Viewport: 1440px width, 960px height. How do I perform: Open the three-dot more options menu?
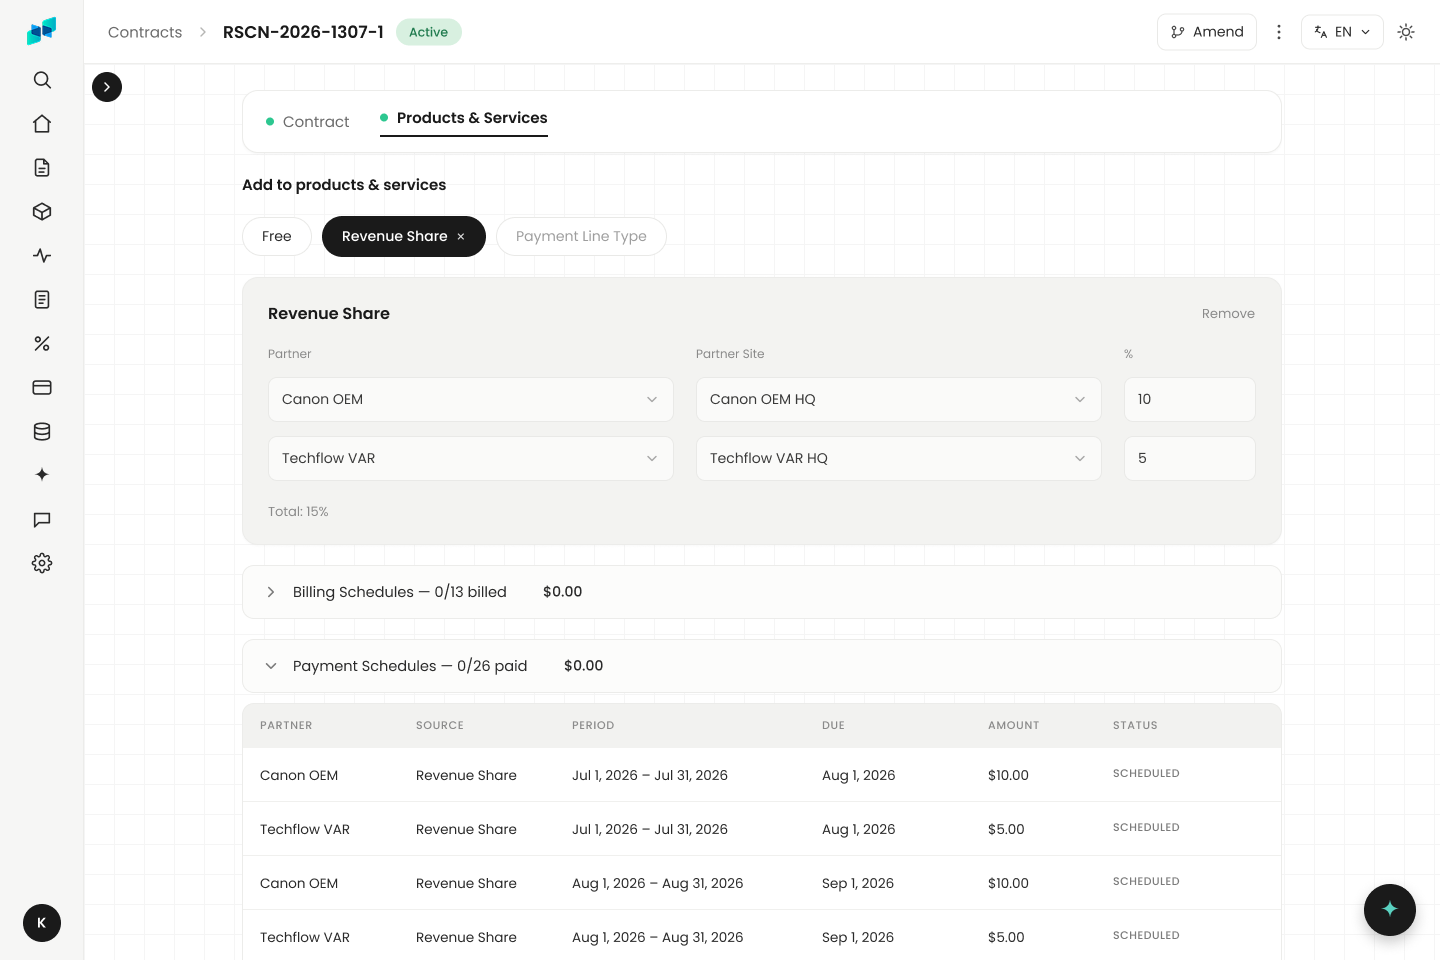pos(1279,32)
